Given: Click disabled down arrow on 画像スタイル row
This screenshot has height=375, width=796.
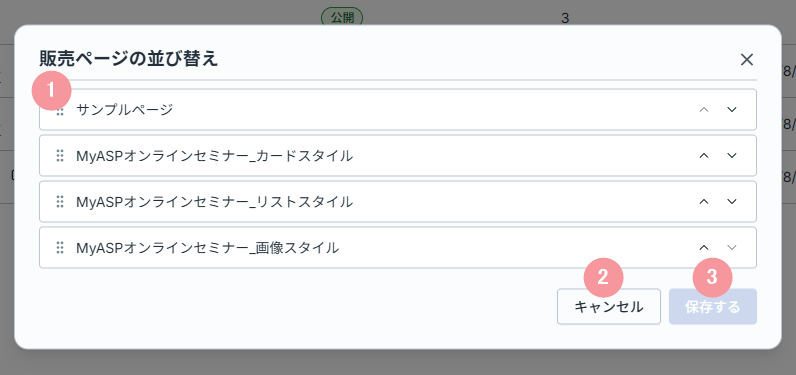Looking at the screenshot, I should (732, 248).
